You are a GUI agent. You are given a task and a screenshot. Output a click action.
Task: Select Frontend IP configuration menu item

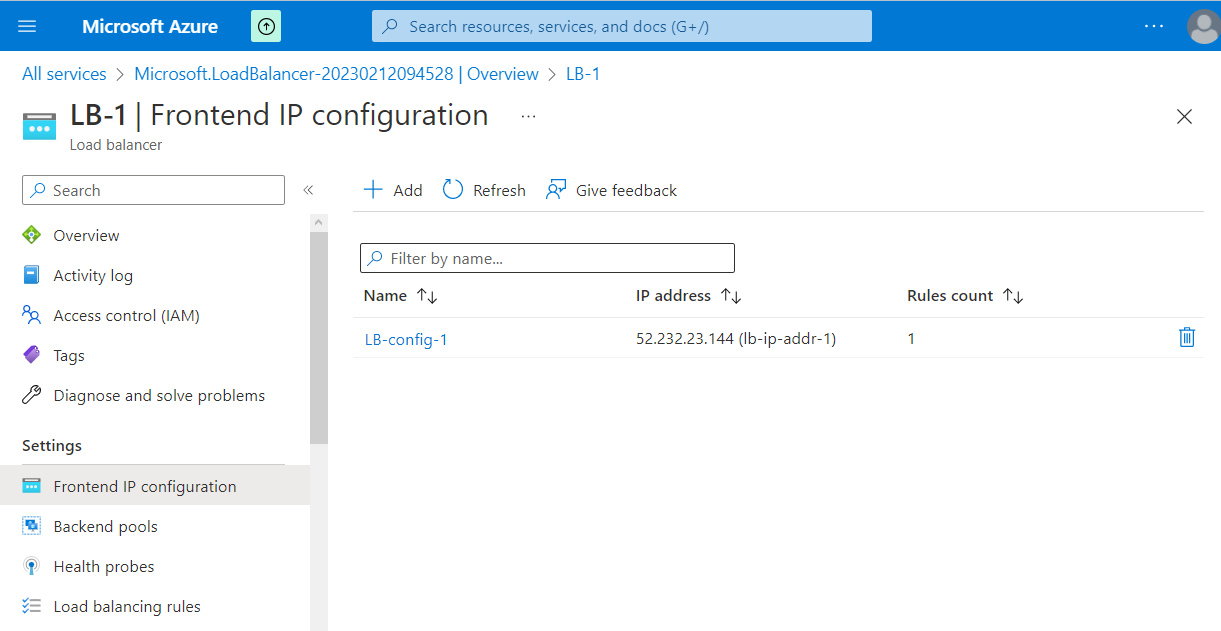[x=155, y=486]
